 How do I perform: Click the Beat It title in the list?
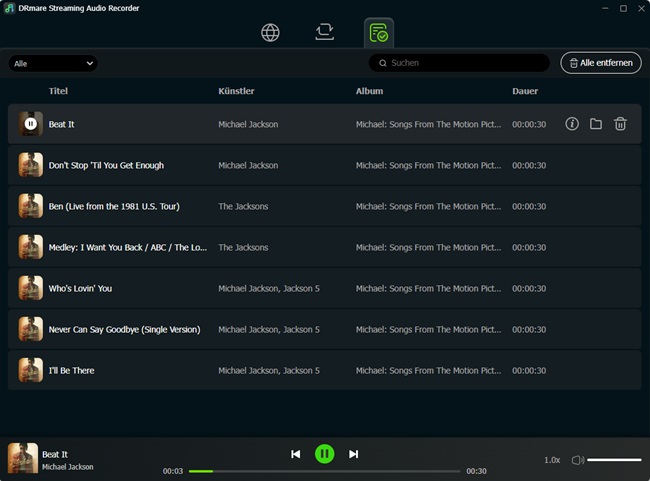(61, 124)
